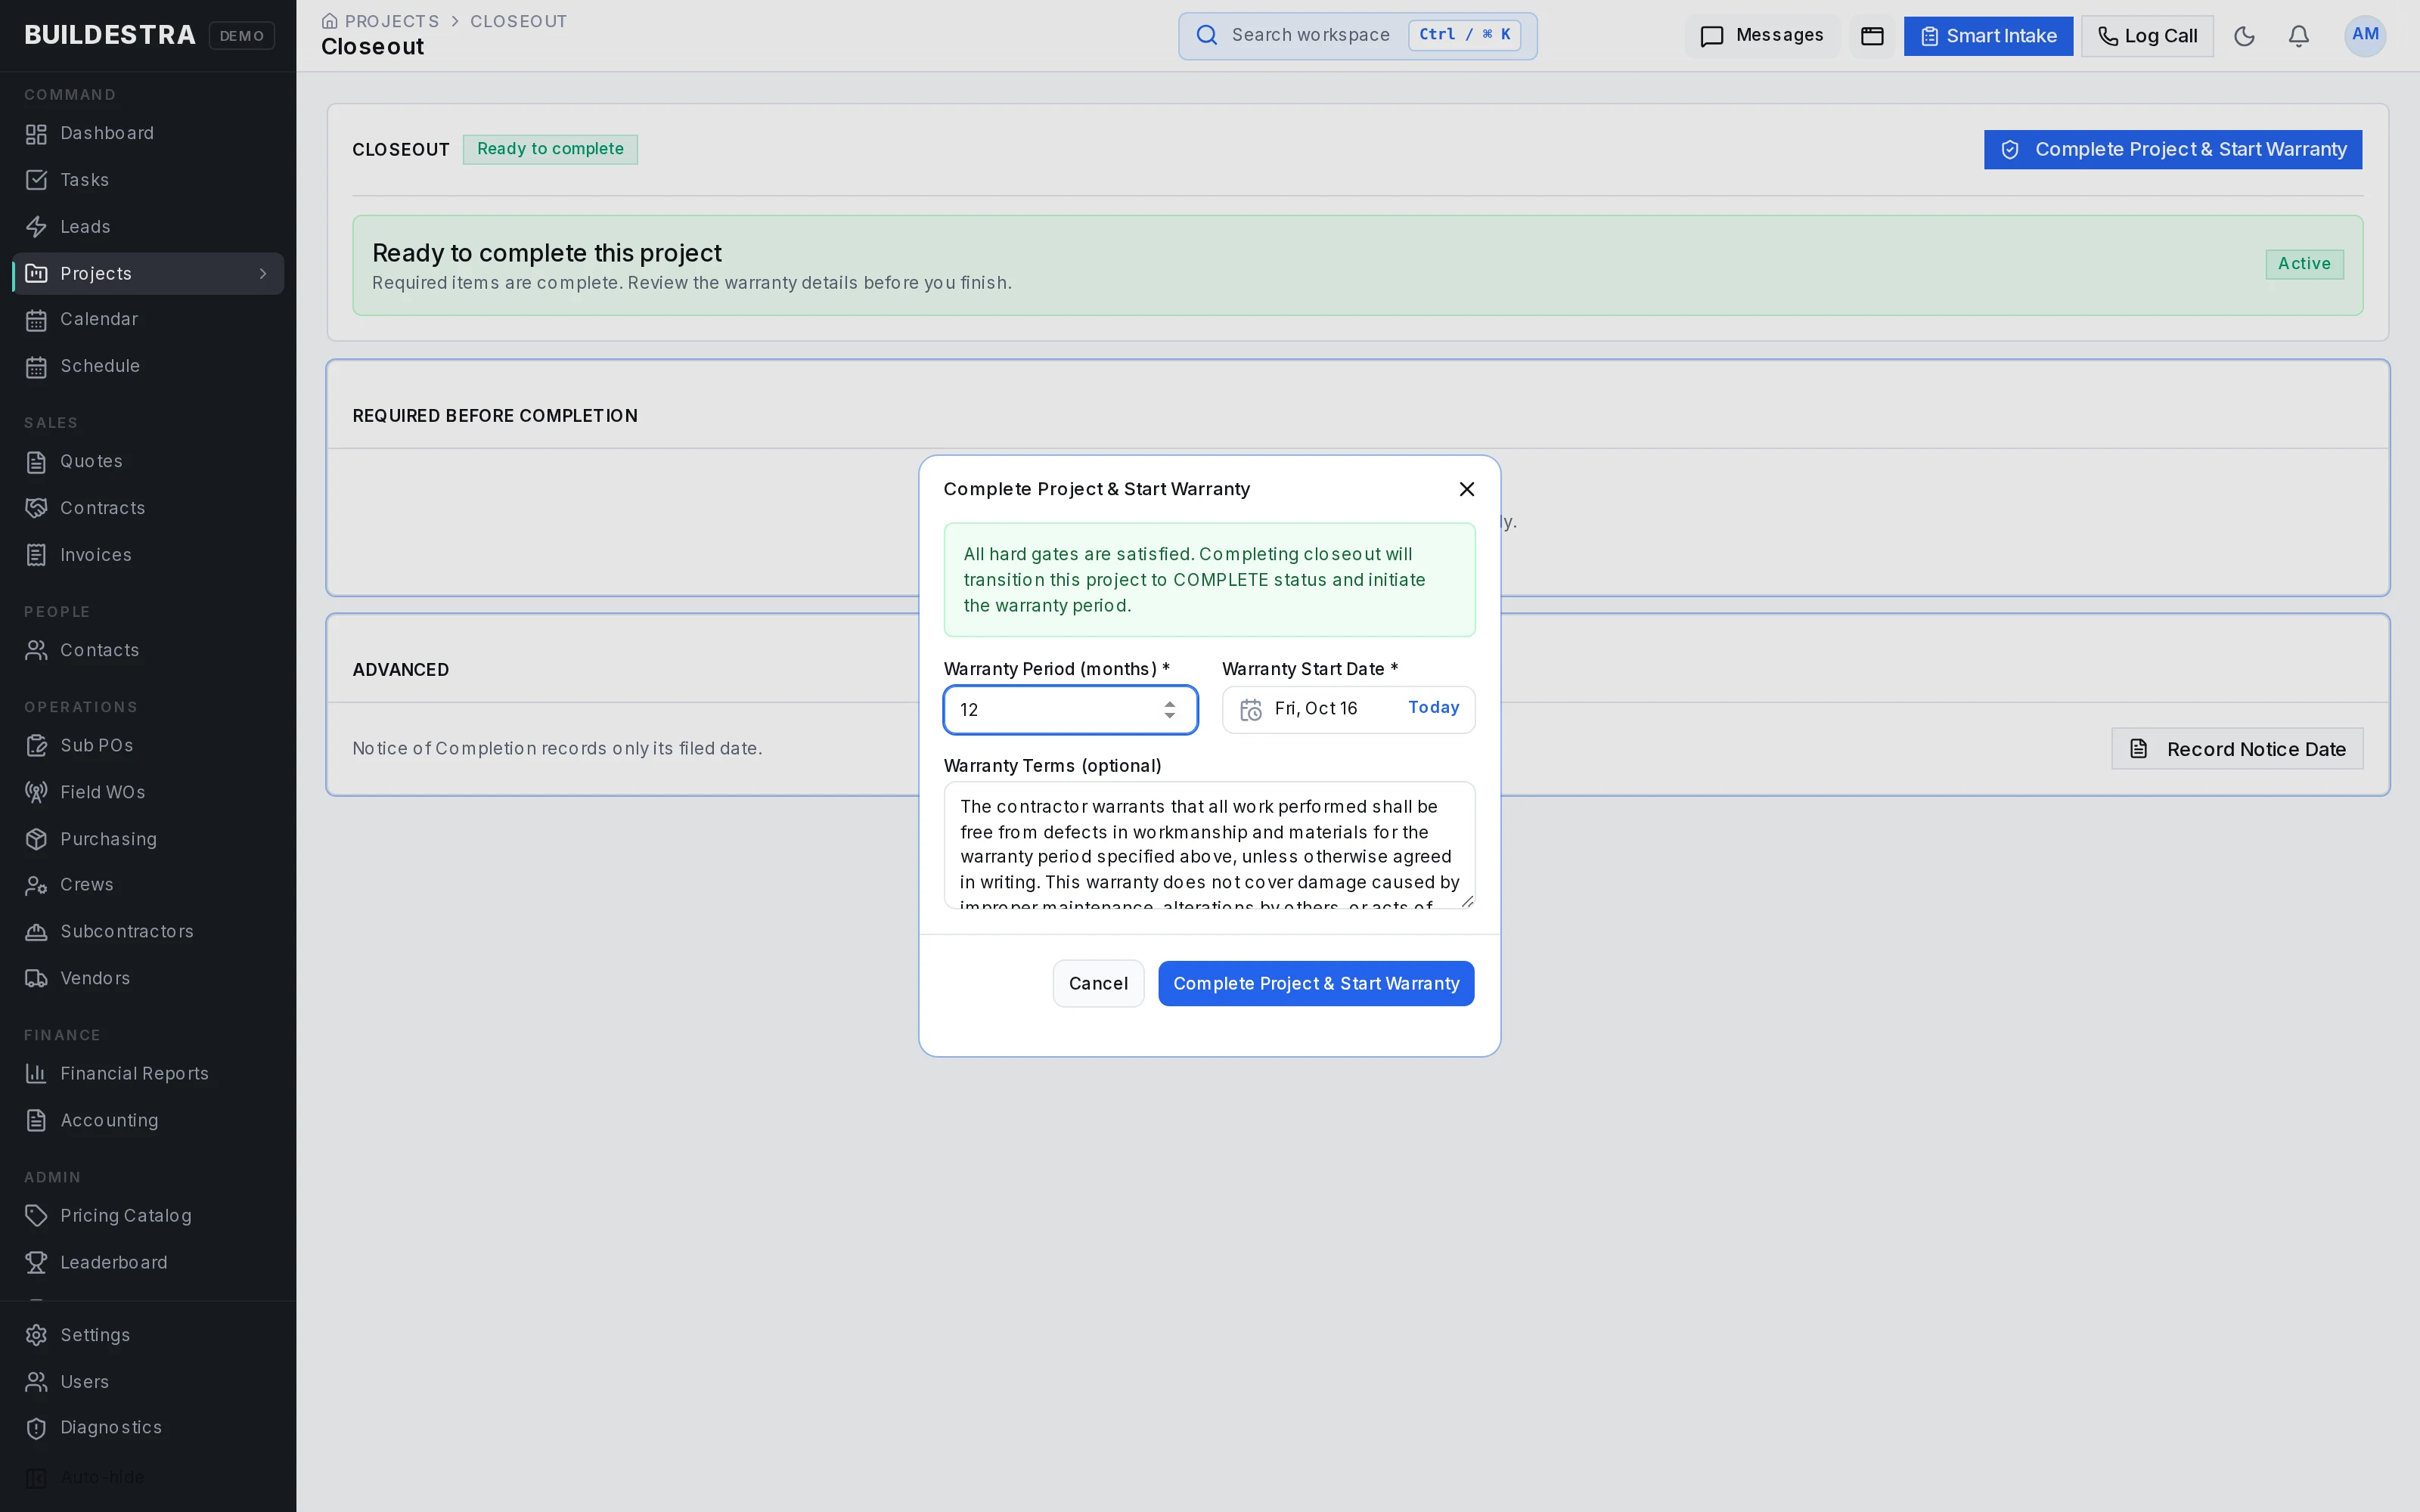2420x1512 pixels.
Task: Open the Schedule page
Action: [148, 366]
